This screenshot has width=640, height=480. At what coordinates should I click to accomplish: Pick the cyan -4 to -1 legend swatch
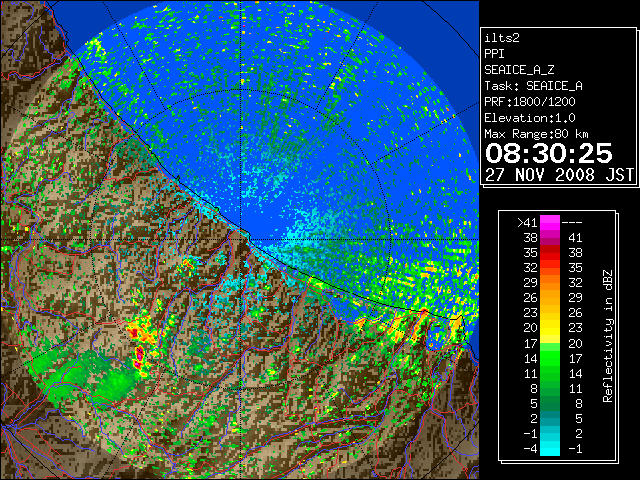550,448
